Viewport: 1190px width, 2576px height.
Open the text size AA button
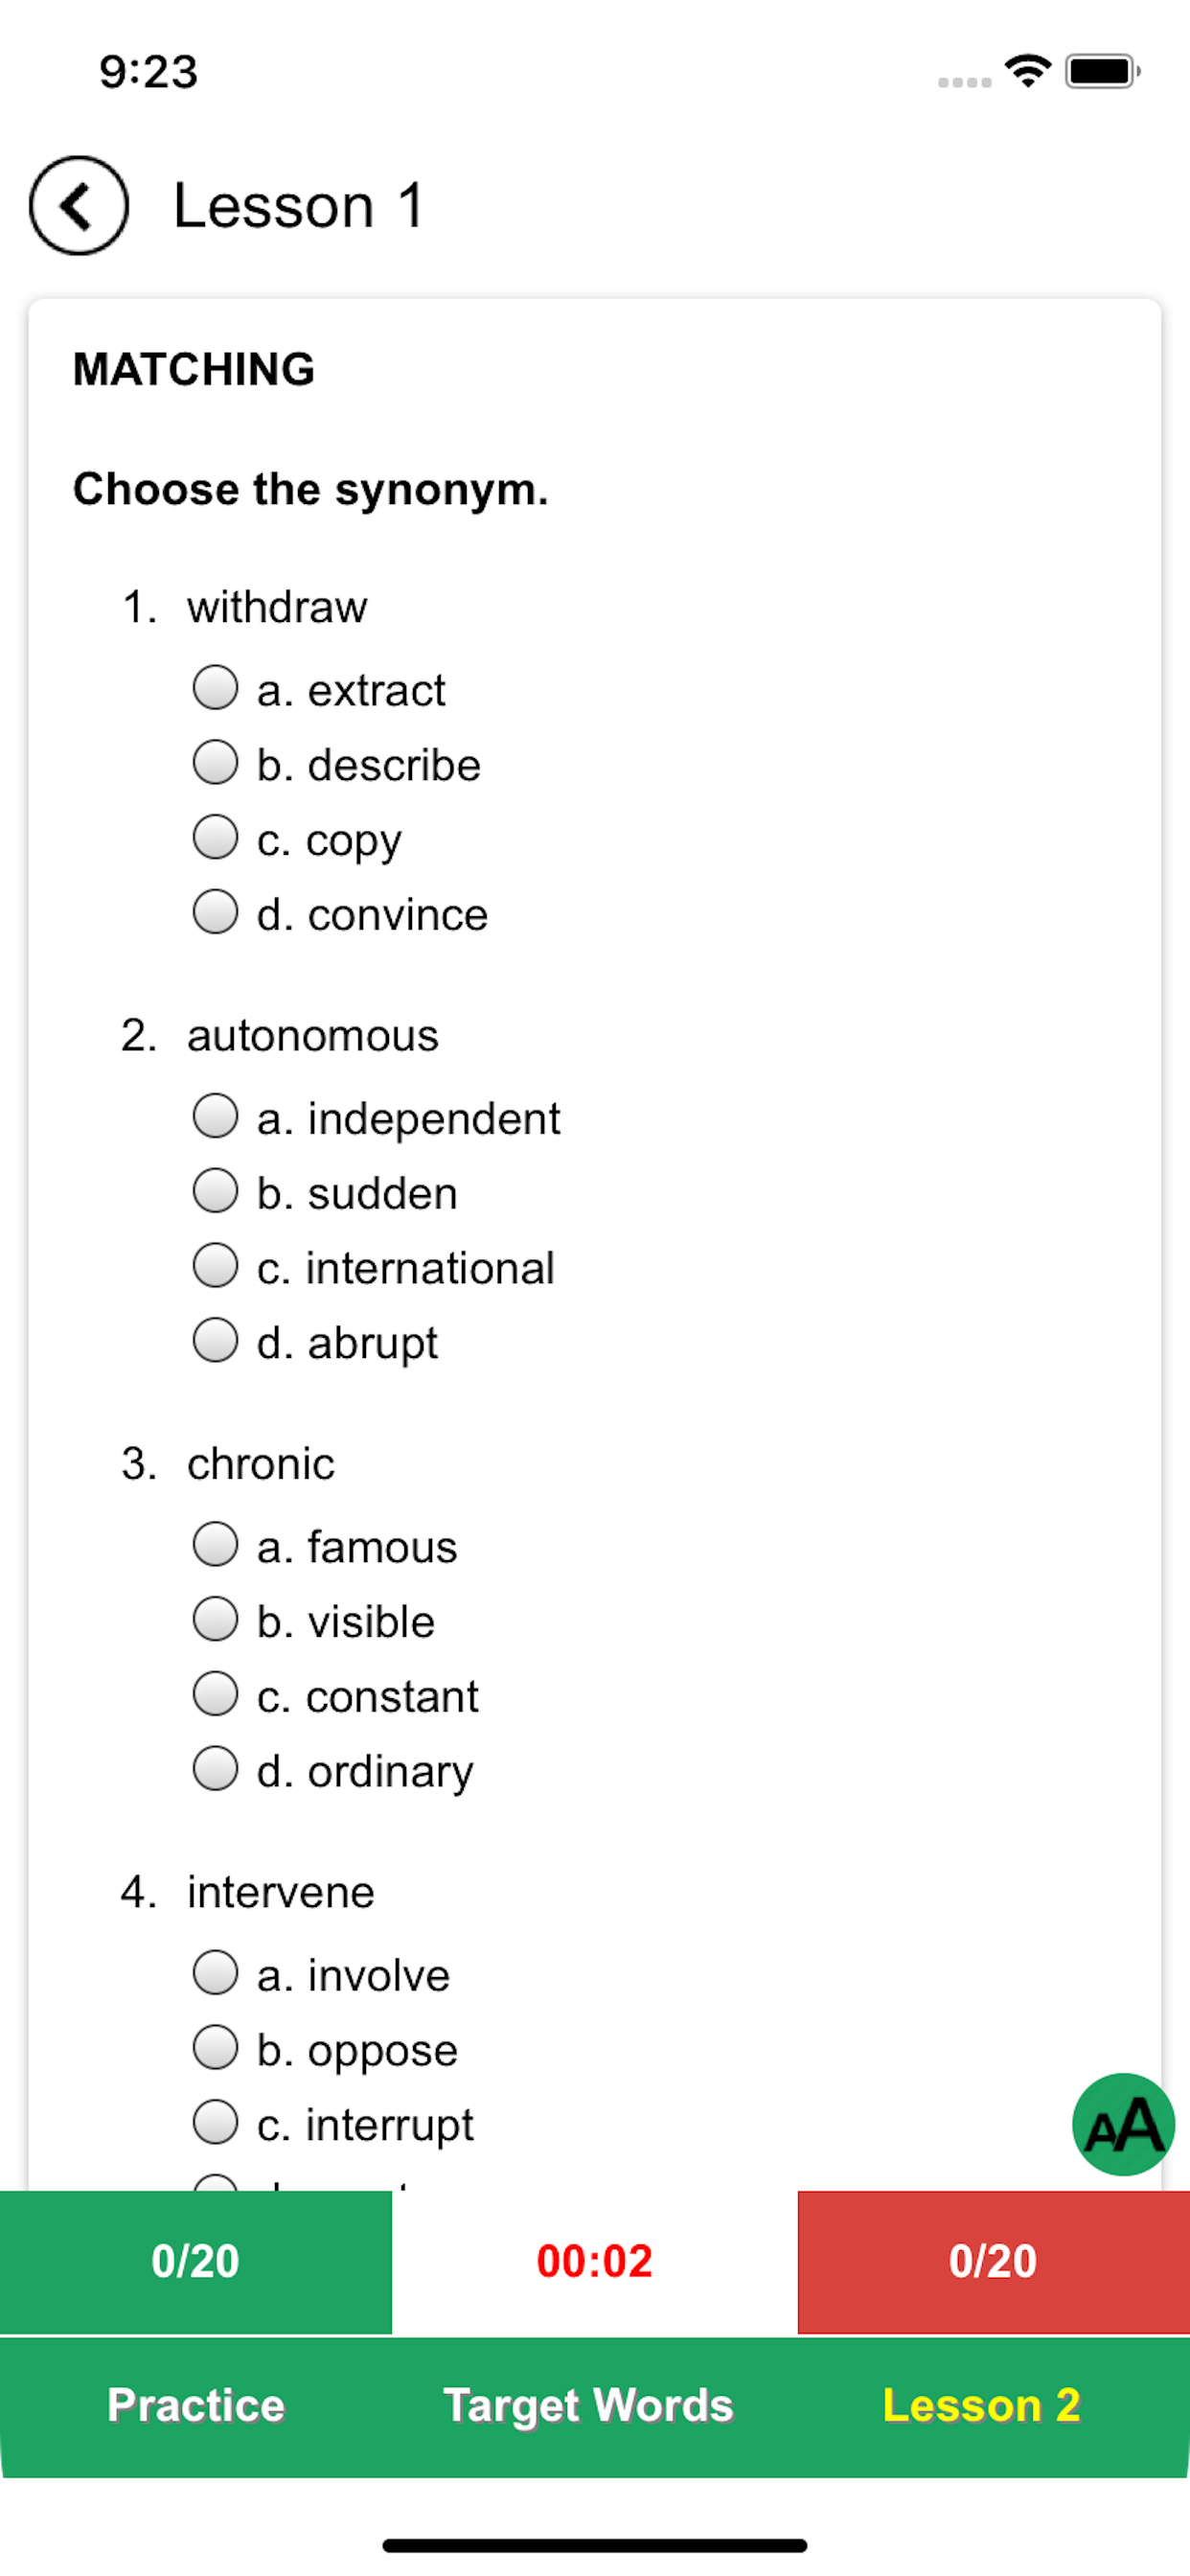[x=1123, y=2125]
